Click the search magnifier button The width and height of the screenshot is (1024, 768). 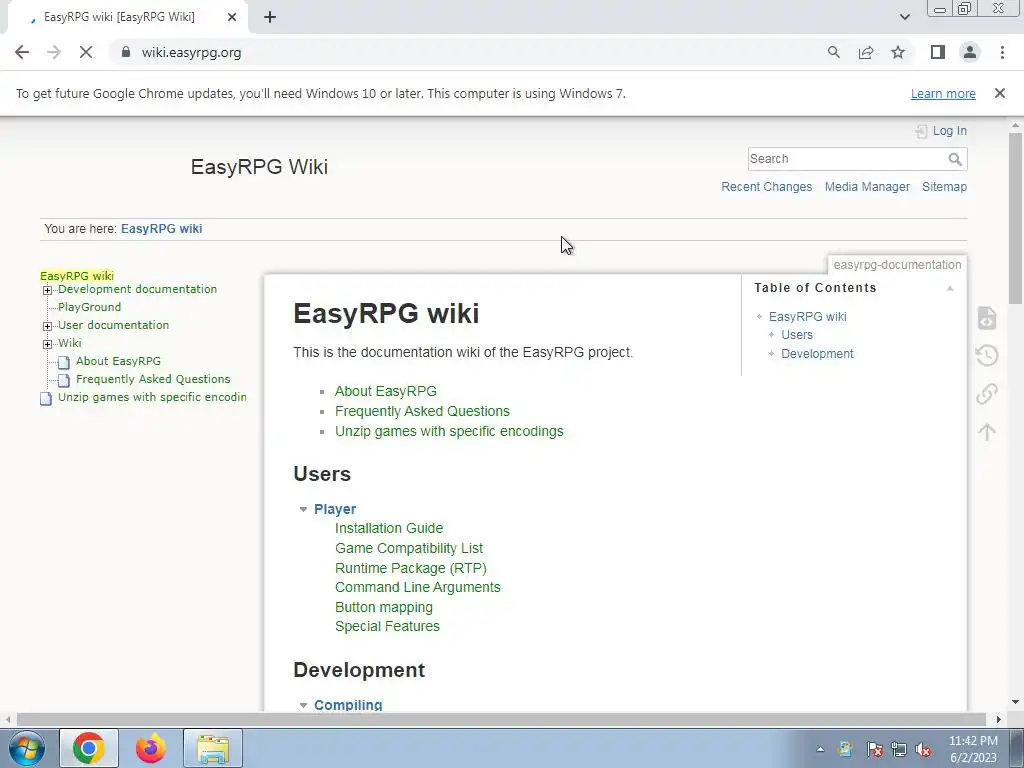click(955, 159)
